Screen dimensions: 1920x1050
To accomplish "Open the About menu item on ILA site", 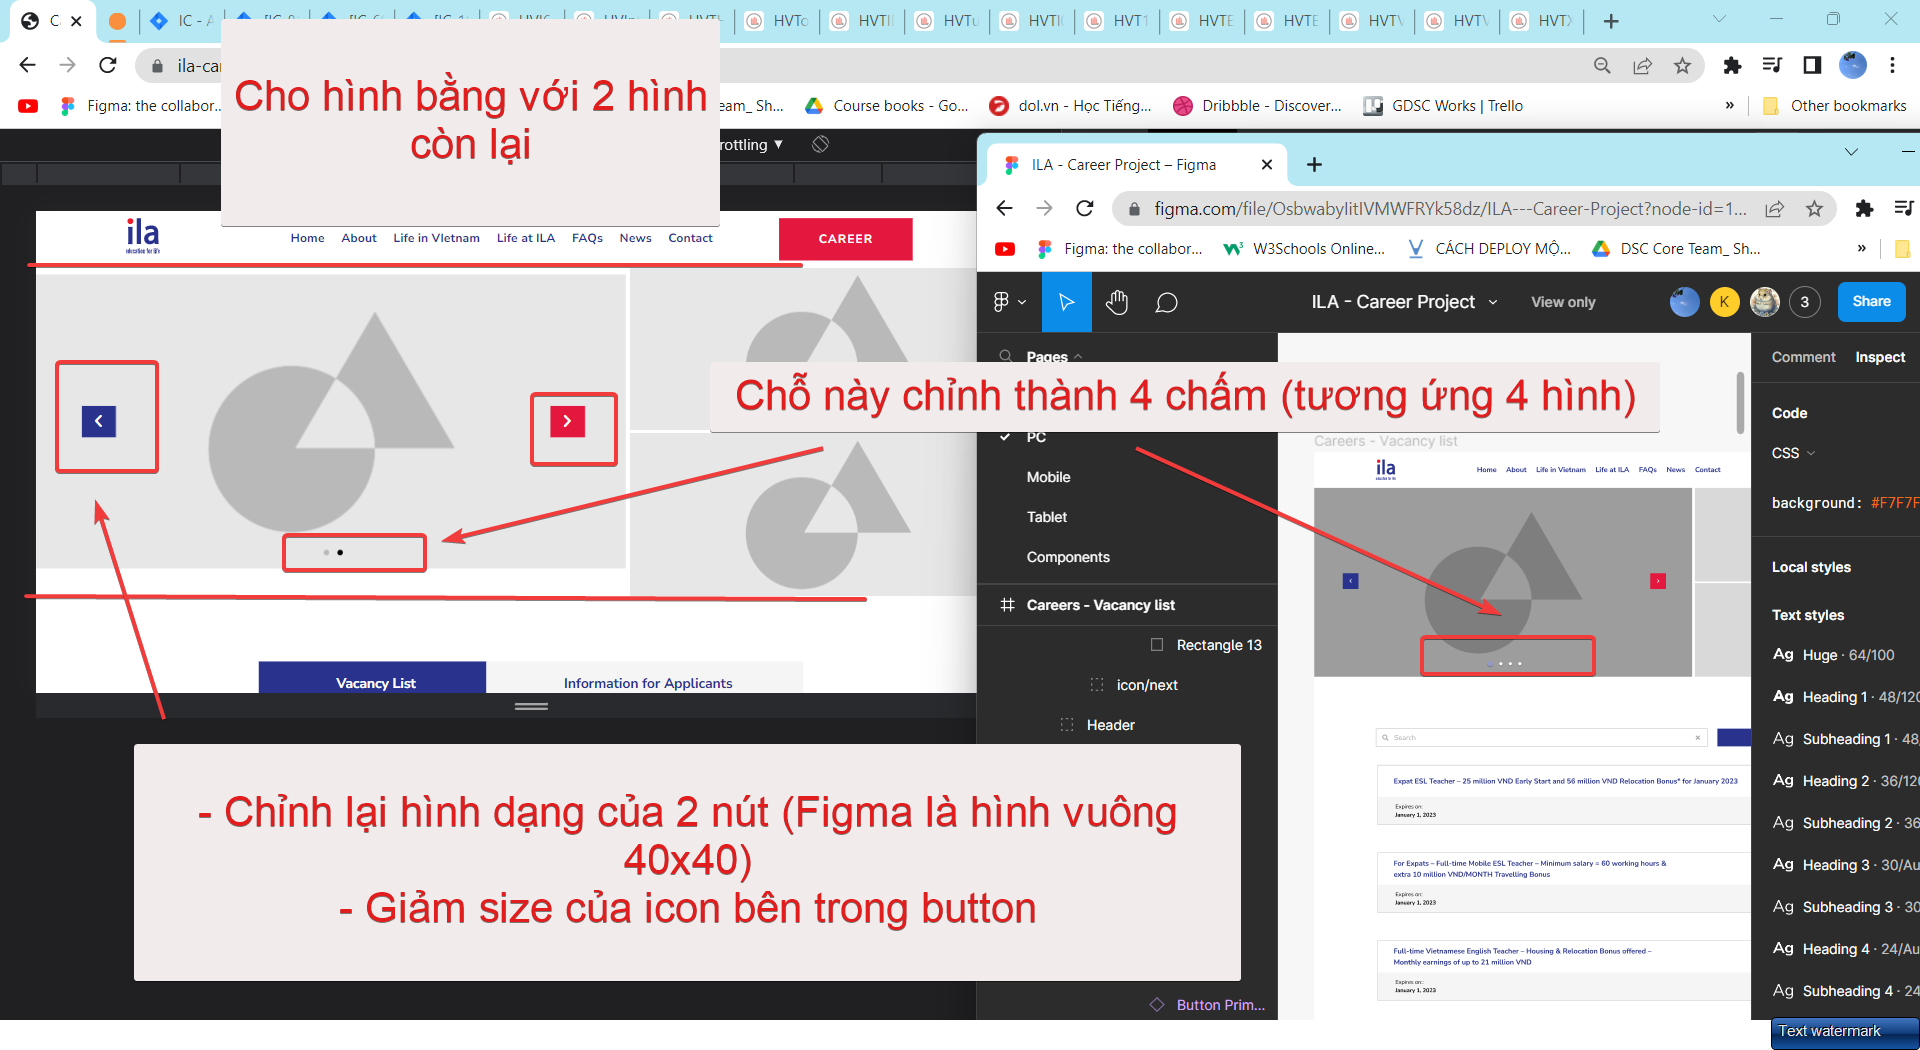I will click(x=359, y=238).
